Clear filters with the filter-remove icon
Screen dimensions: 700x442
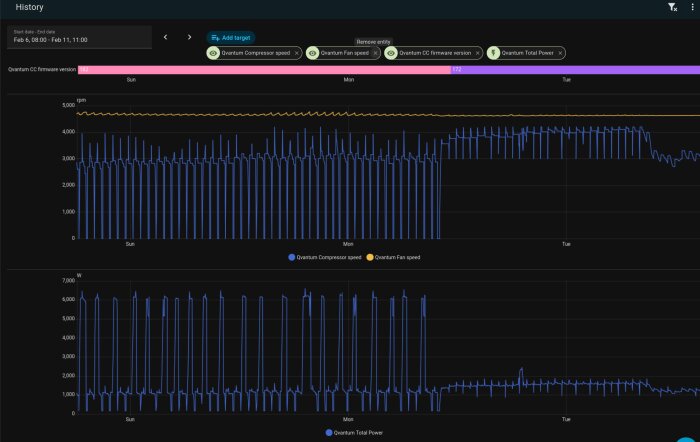(x=672, y=7)
